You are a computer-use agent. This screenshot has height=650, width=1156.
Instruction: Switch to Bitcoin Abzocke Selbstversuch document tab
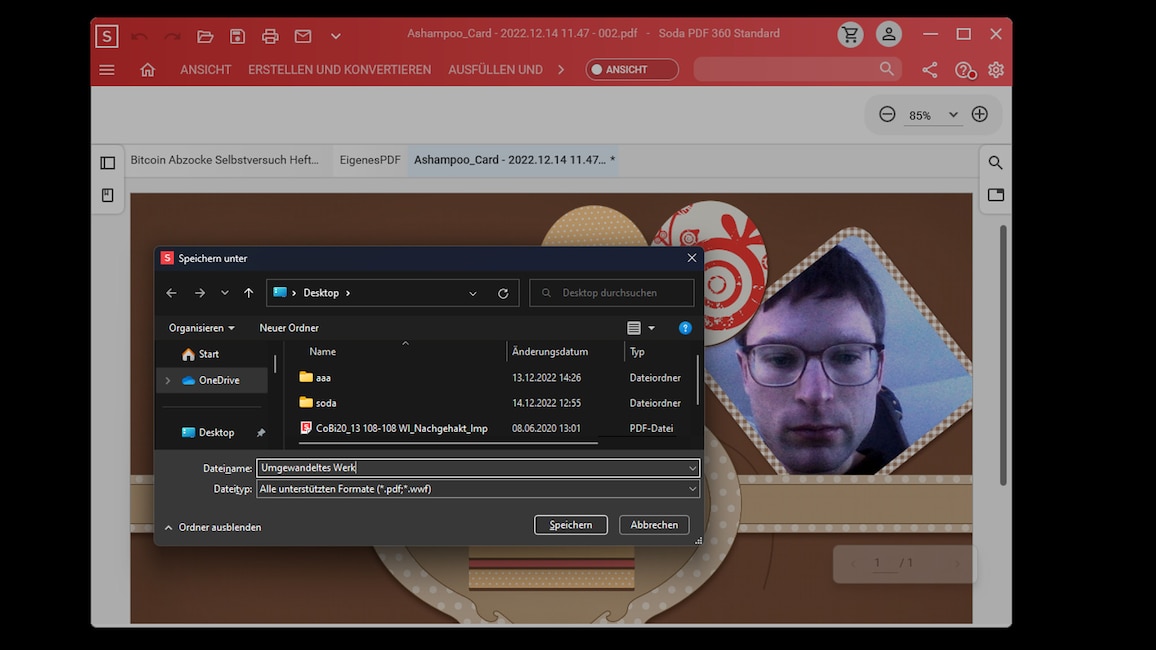point(225,160)
